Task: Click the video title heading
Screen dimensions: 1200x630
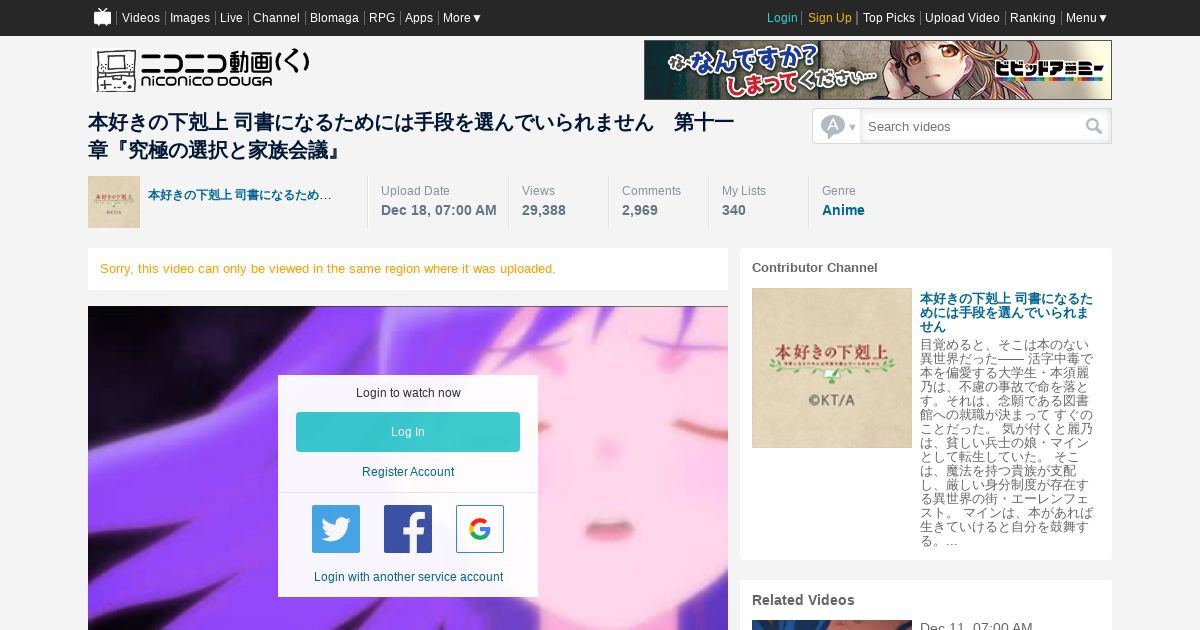Action: click(x=411, y=136)
